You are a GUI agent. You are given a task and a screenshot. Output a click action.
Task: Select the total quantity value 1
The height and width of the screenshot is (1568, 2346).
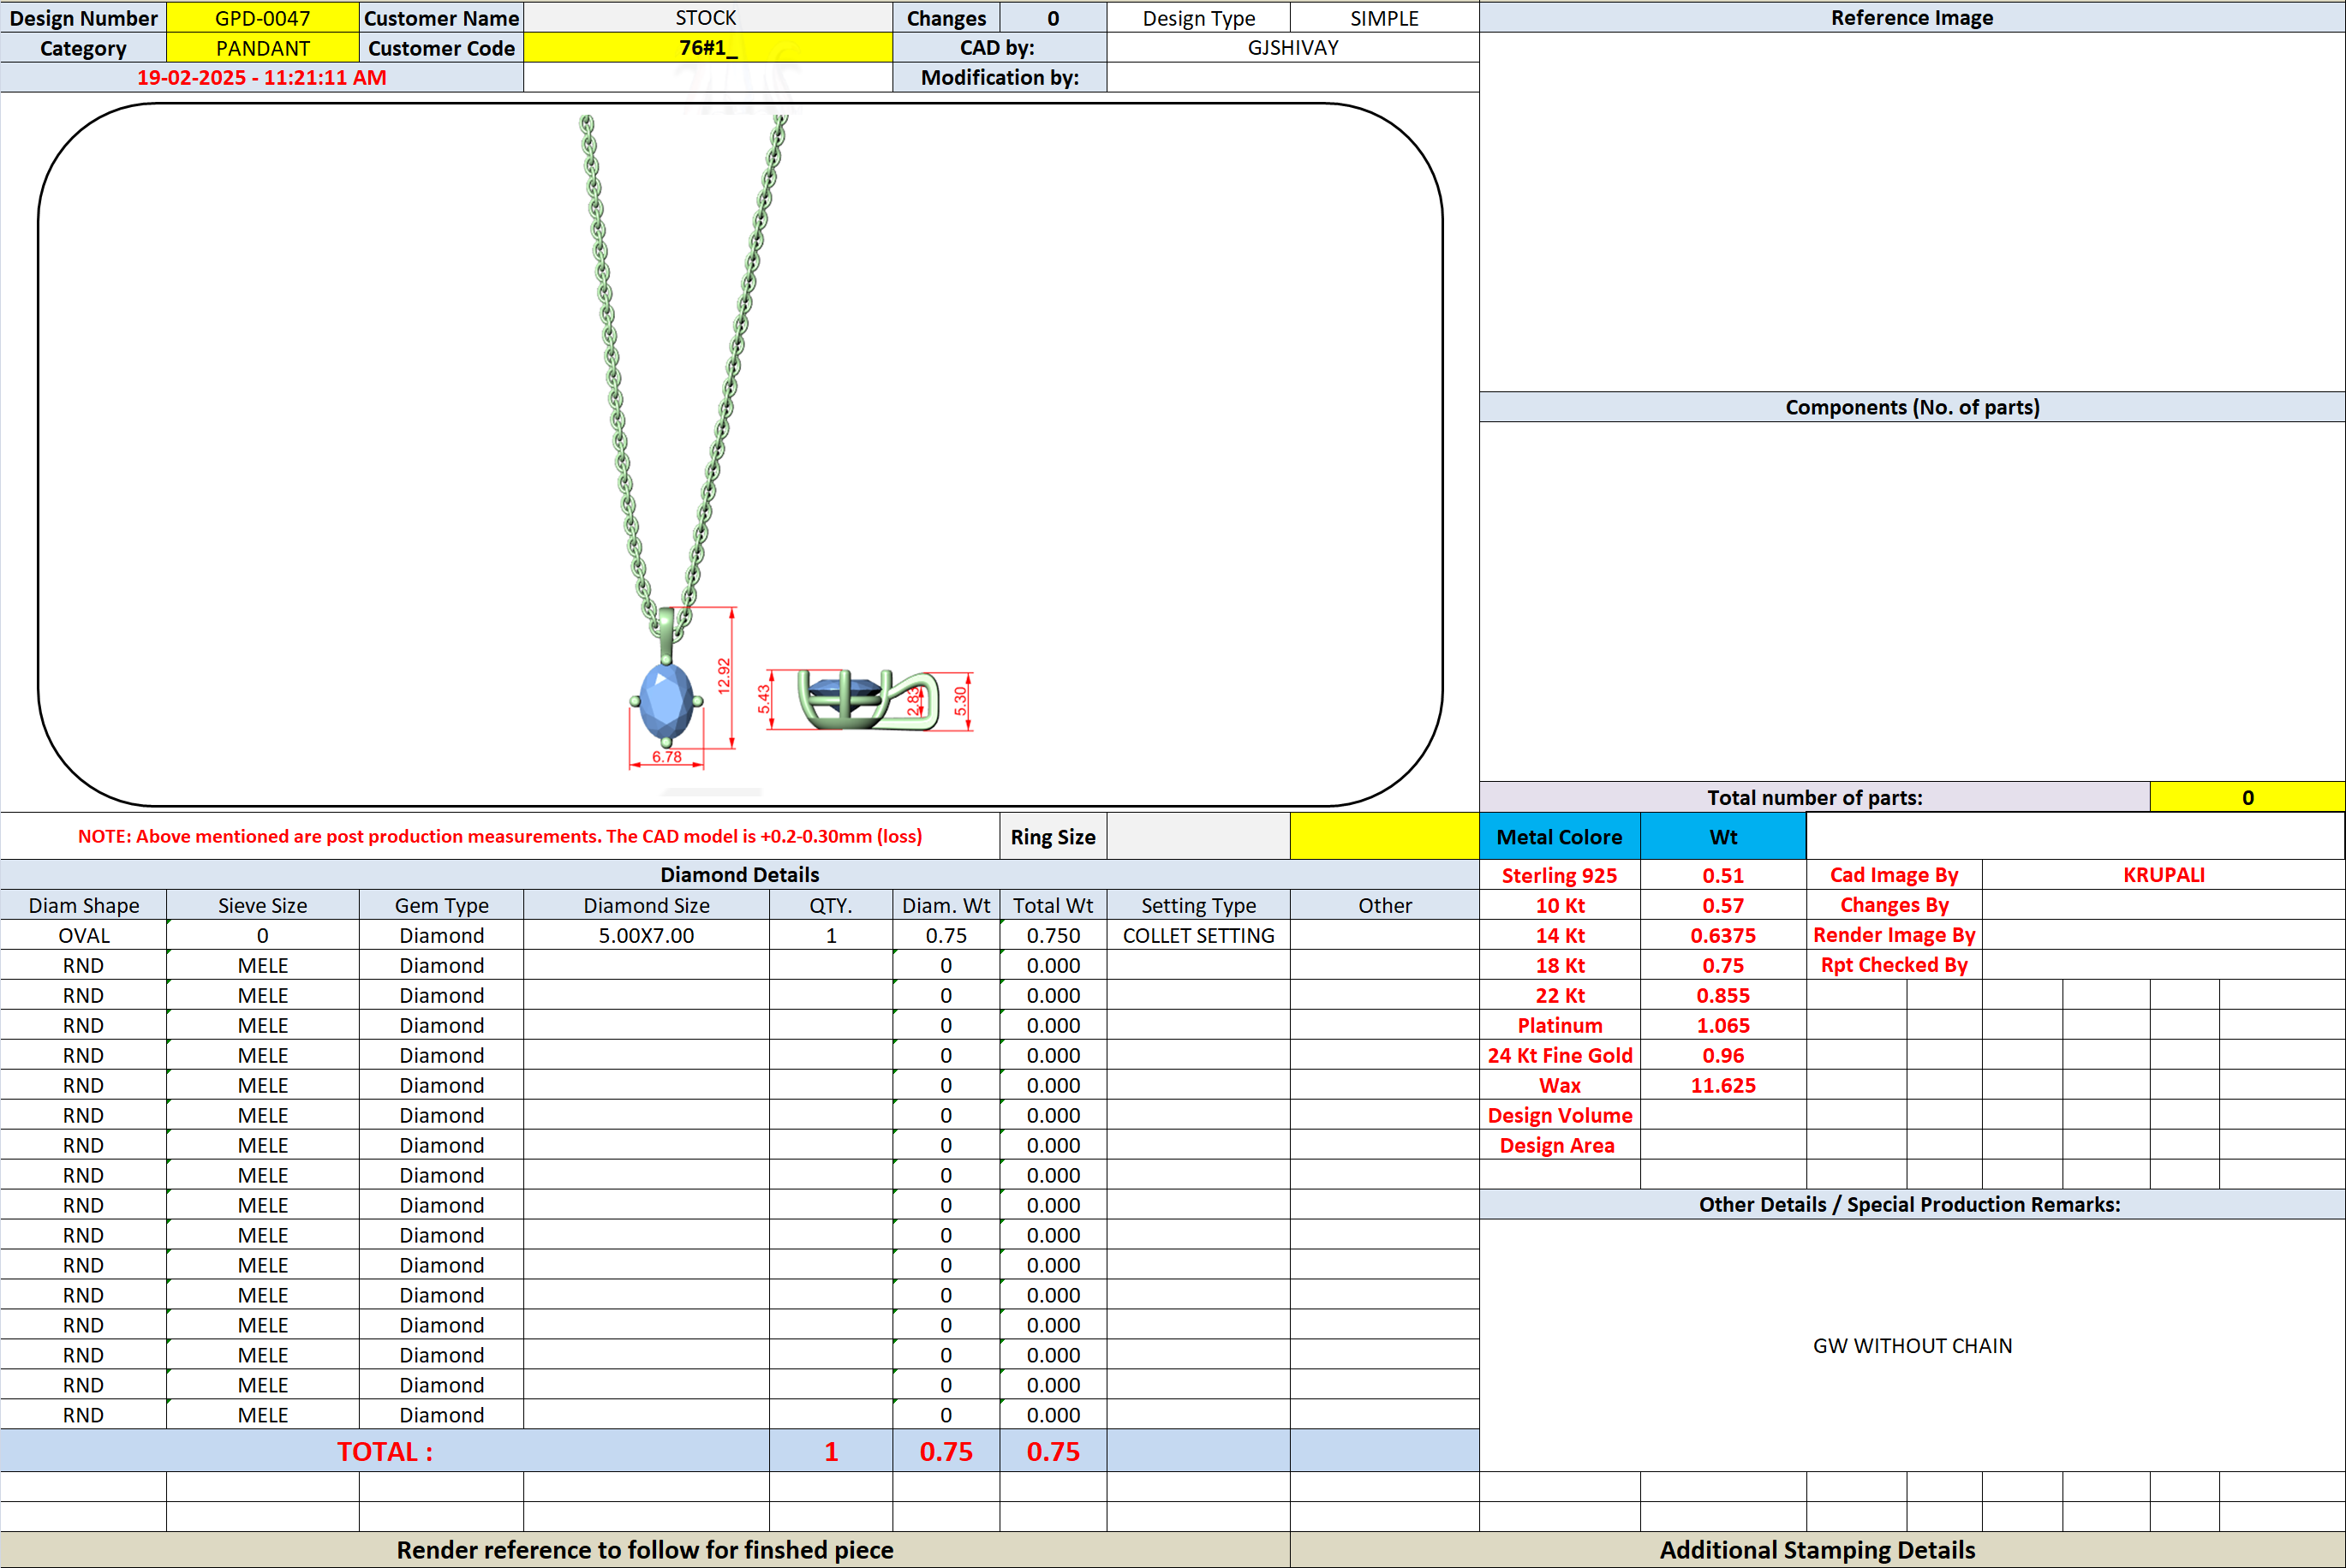pos(831,1451)
